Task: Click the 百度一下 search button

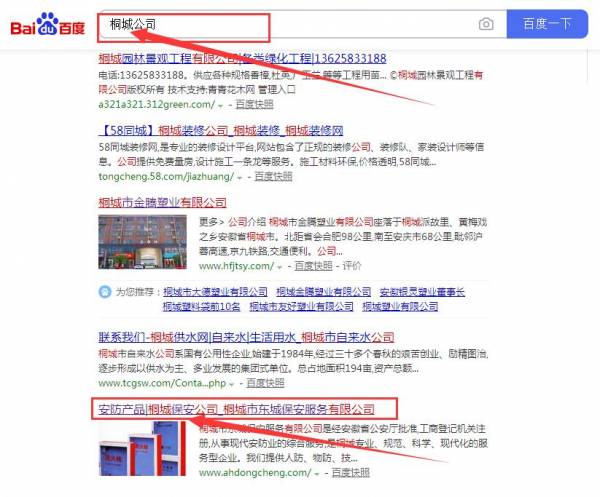Action: [547, 24]
